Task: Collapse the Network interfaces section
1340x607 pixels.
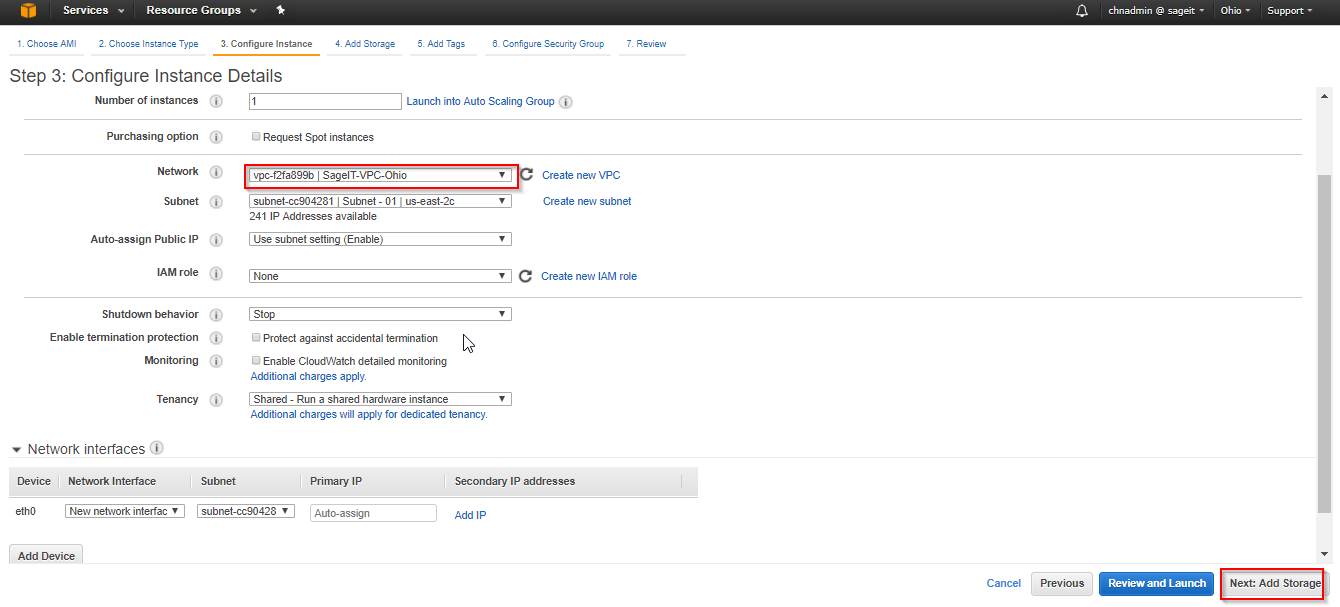Action: [17, 450]
